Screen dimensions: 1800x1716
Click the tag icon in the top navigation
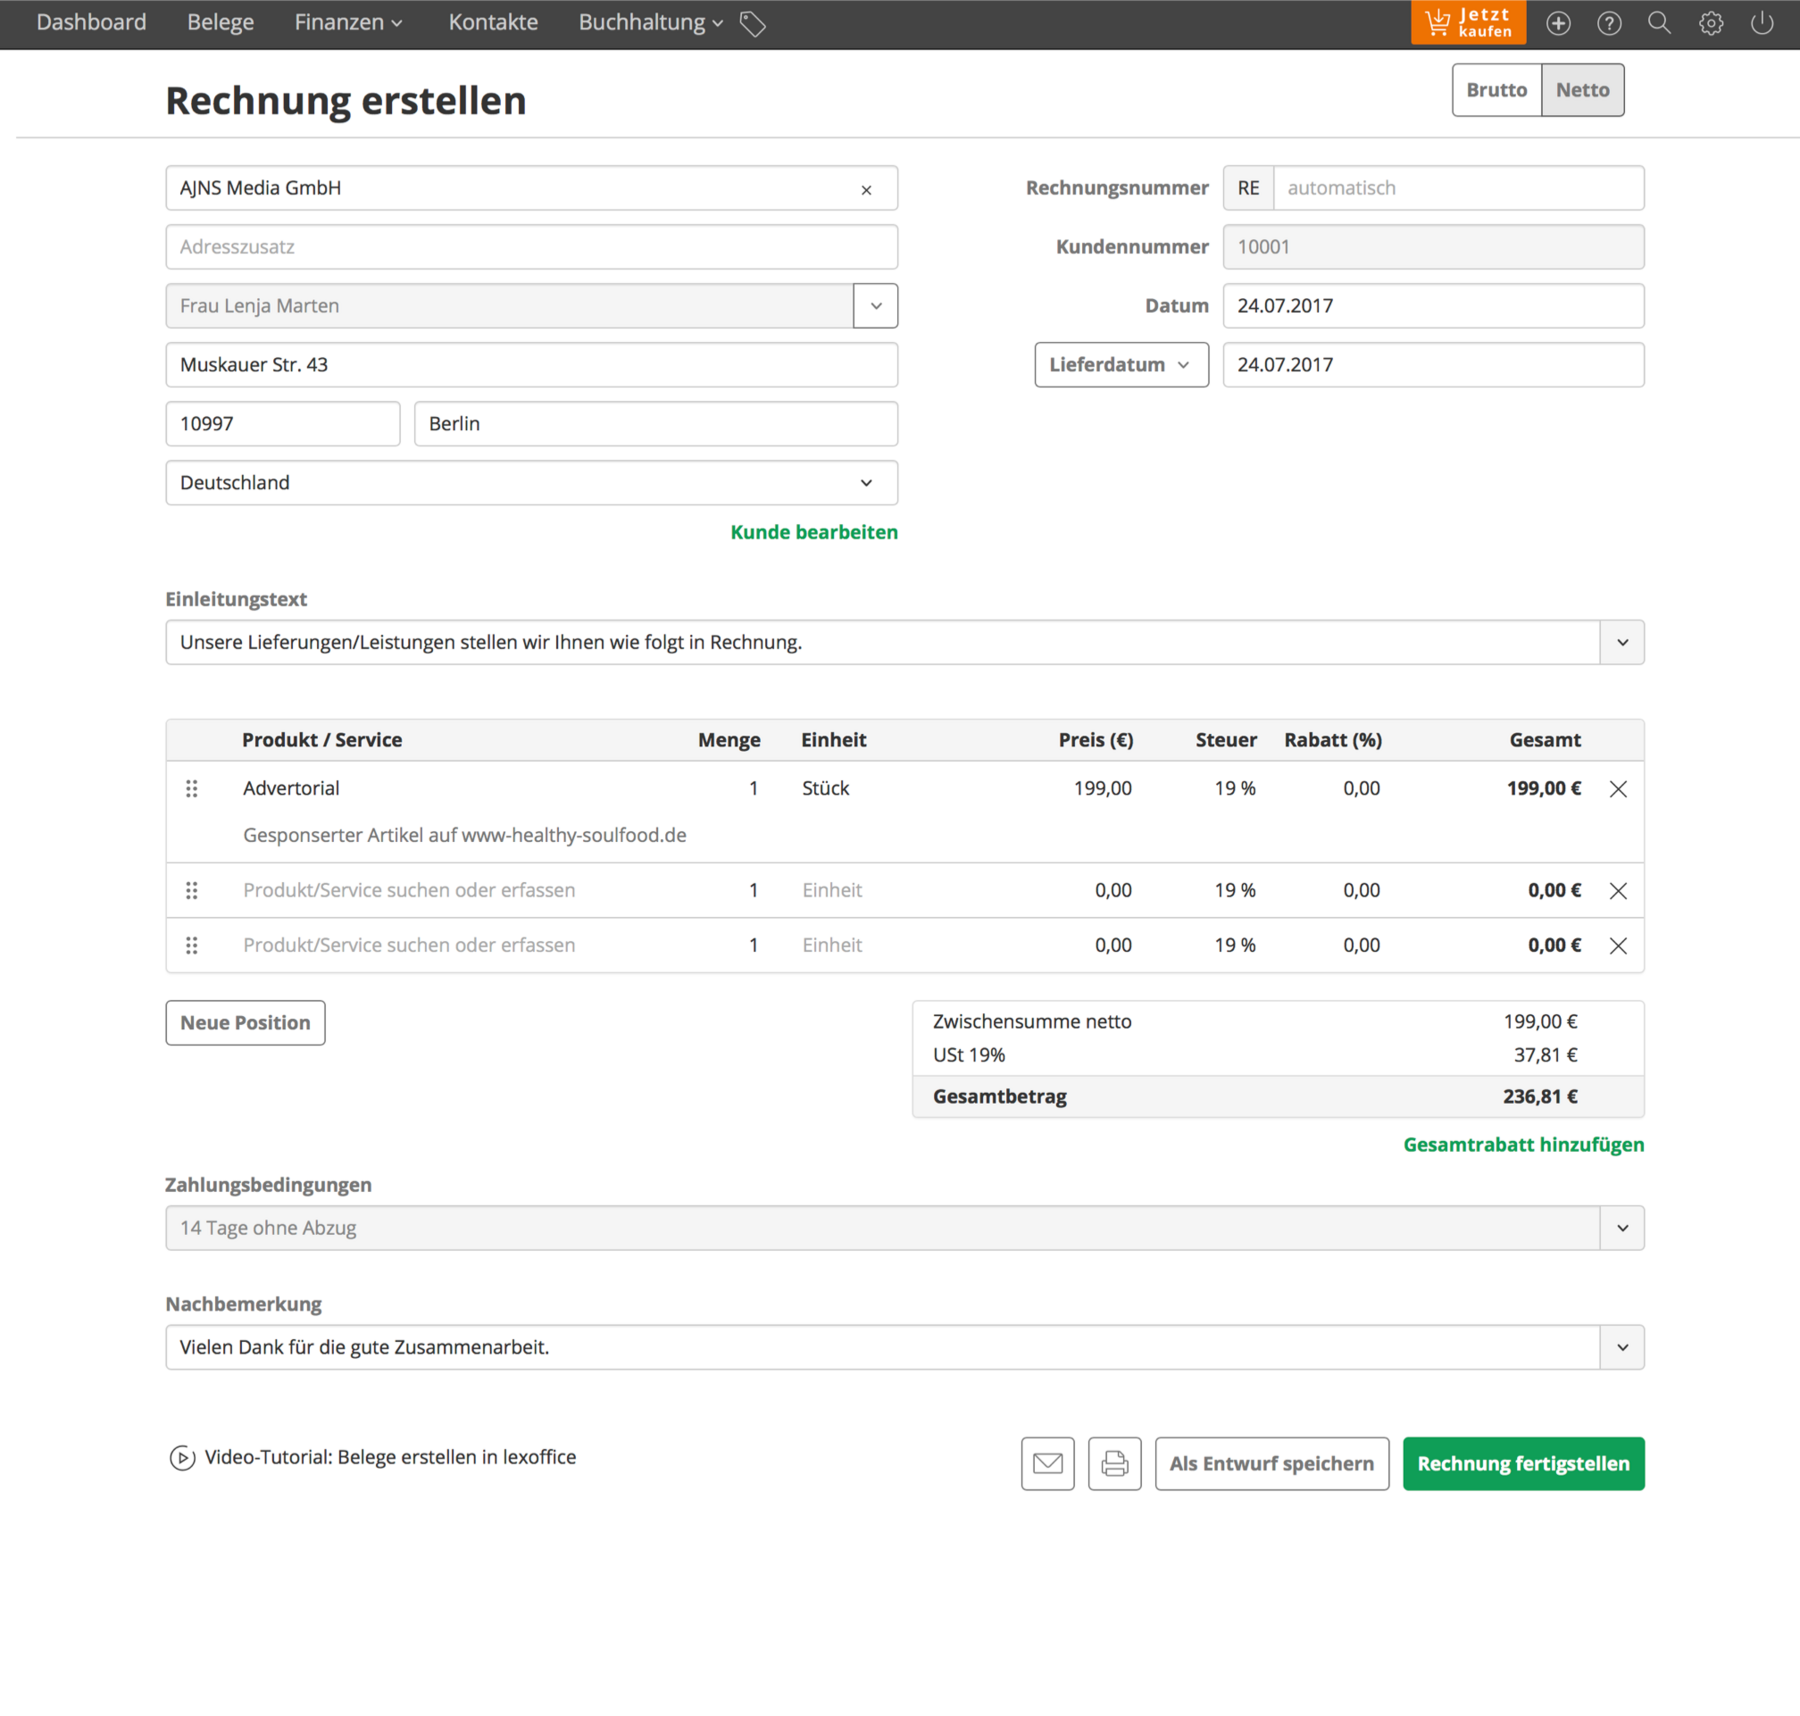[753, 23]
